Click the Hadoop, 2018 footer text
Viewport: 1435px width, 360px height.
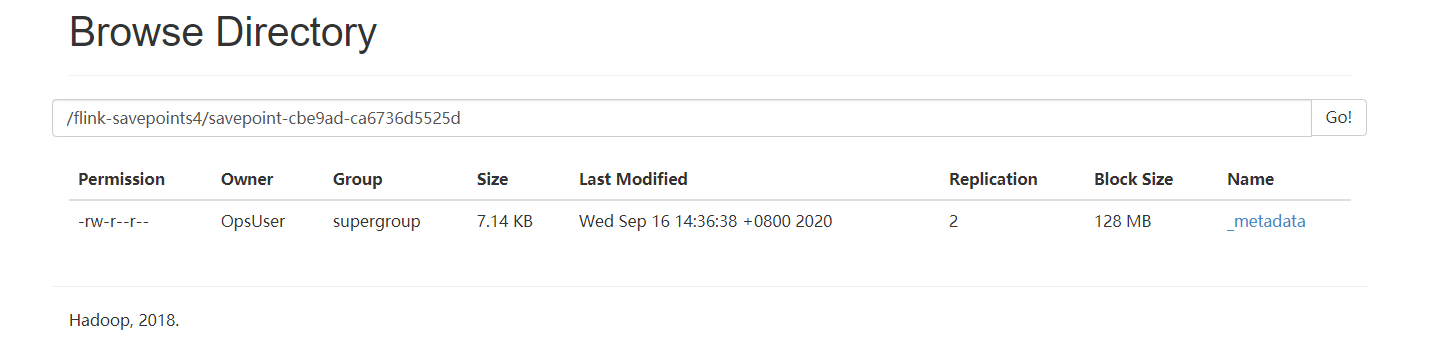124,321
